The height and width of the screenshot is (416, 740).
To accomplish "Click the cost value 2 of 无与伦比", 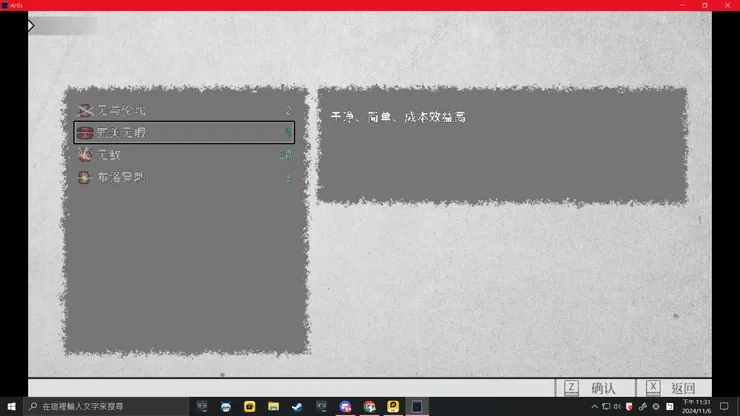I will [288, 110].
